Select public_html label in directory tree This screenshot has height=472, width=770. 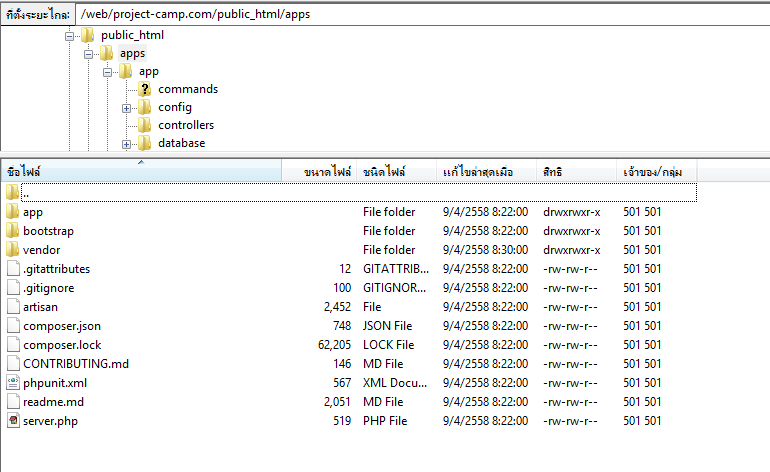133,35
